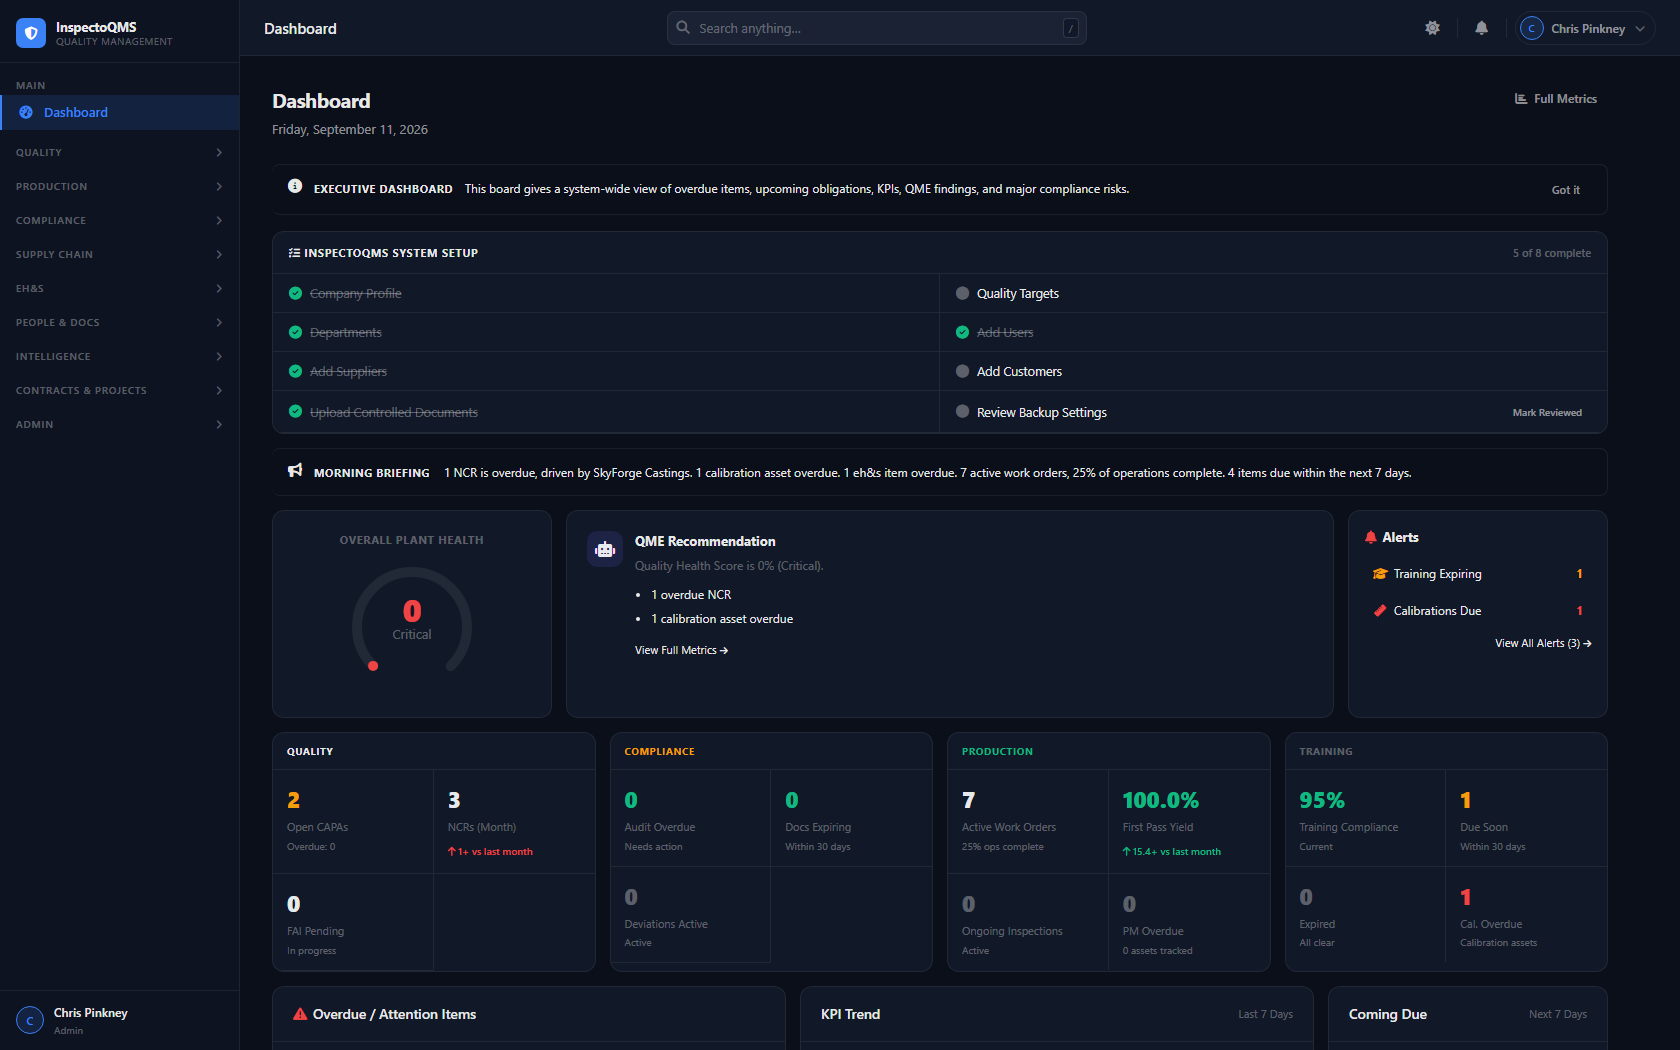Image resolution: width=1680 pixels, height=1050 pixels.
Task: Click Chris Pinkney avatar in top bar
Action: 1531,29
